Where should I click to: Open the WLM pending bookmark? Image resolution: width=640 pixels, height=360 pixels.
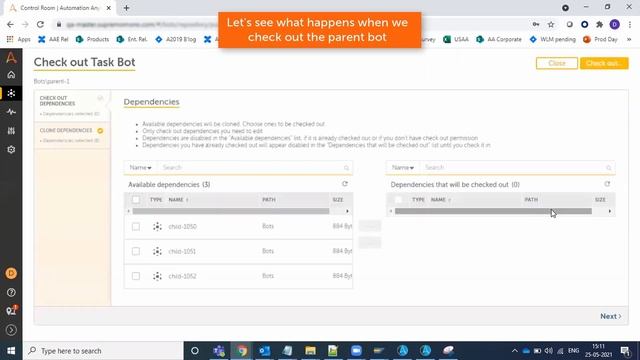point(553,40)
